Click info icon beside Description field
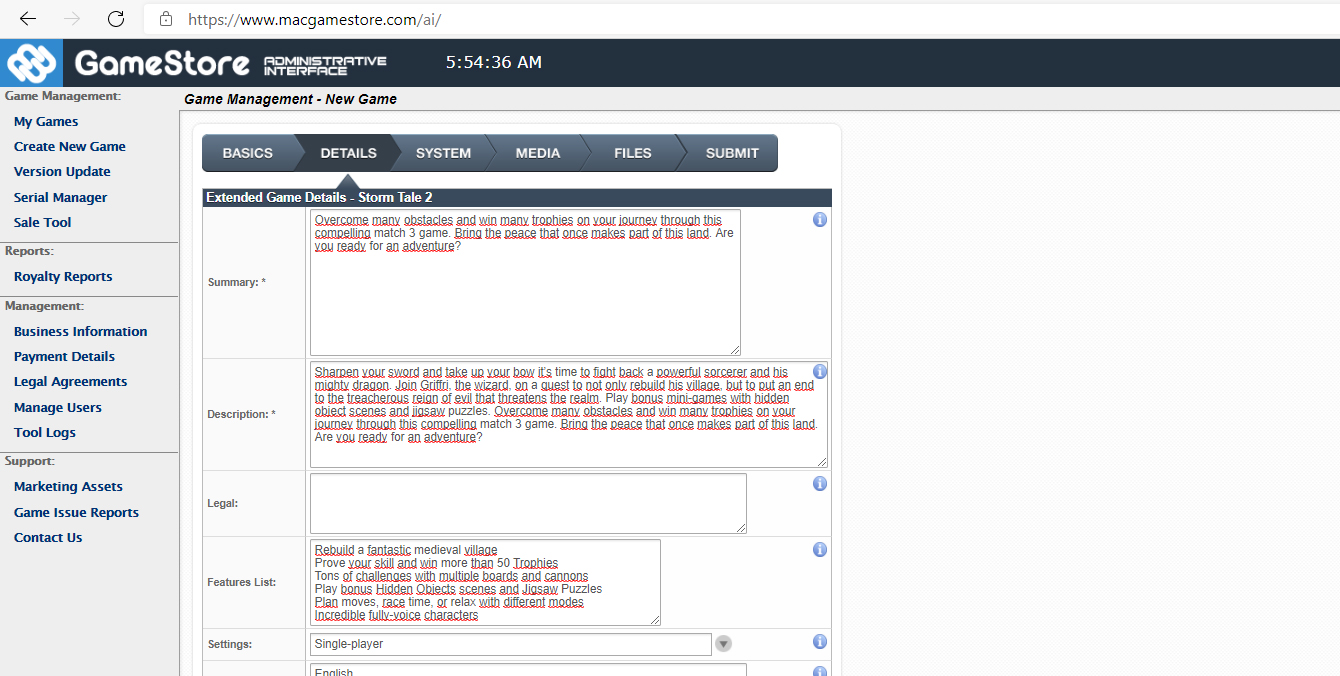Screen dimensions: 1340x676 click(820, 371)
